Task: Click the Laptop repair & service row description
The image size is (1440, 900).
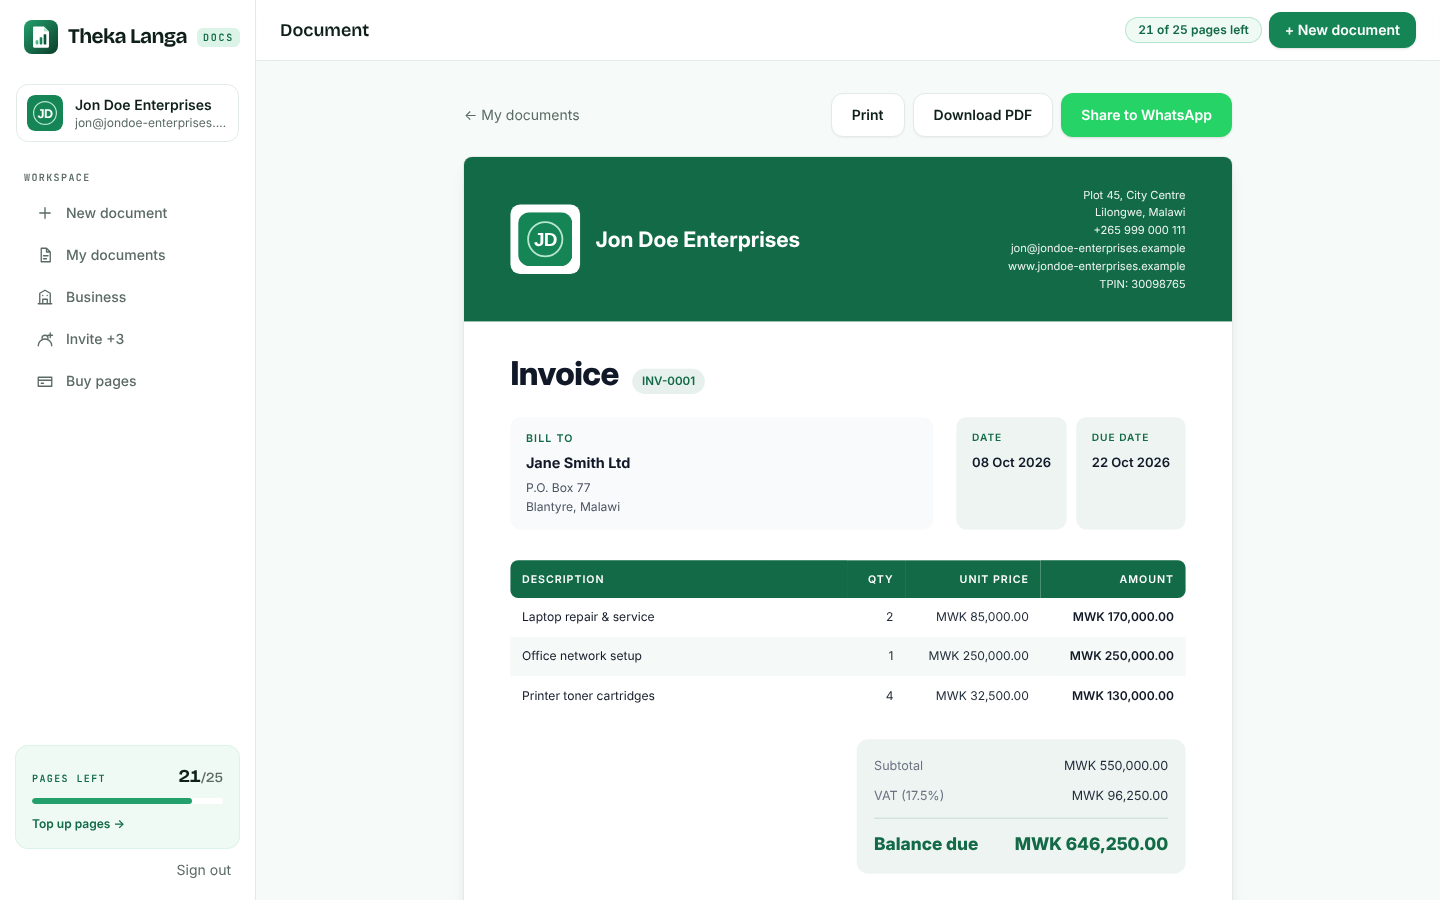Action: point(588,617)
